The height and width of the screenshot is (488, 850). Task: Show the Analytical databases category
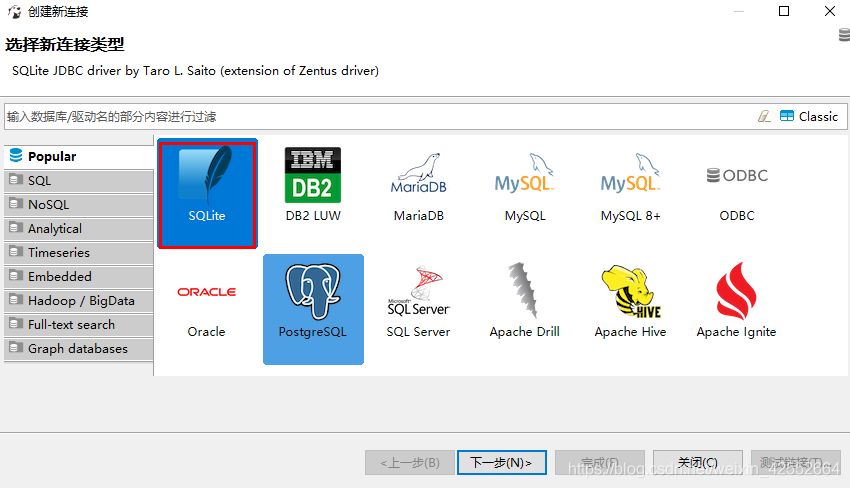pyautogui.click(x=79, y=229)
